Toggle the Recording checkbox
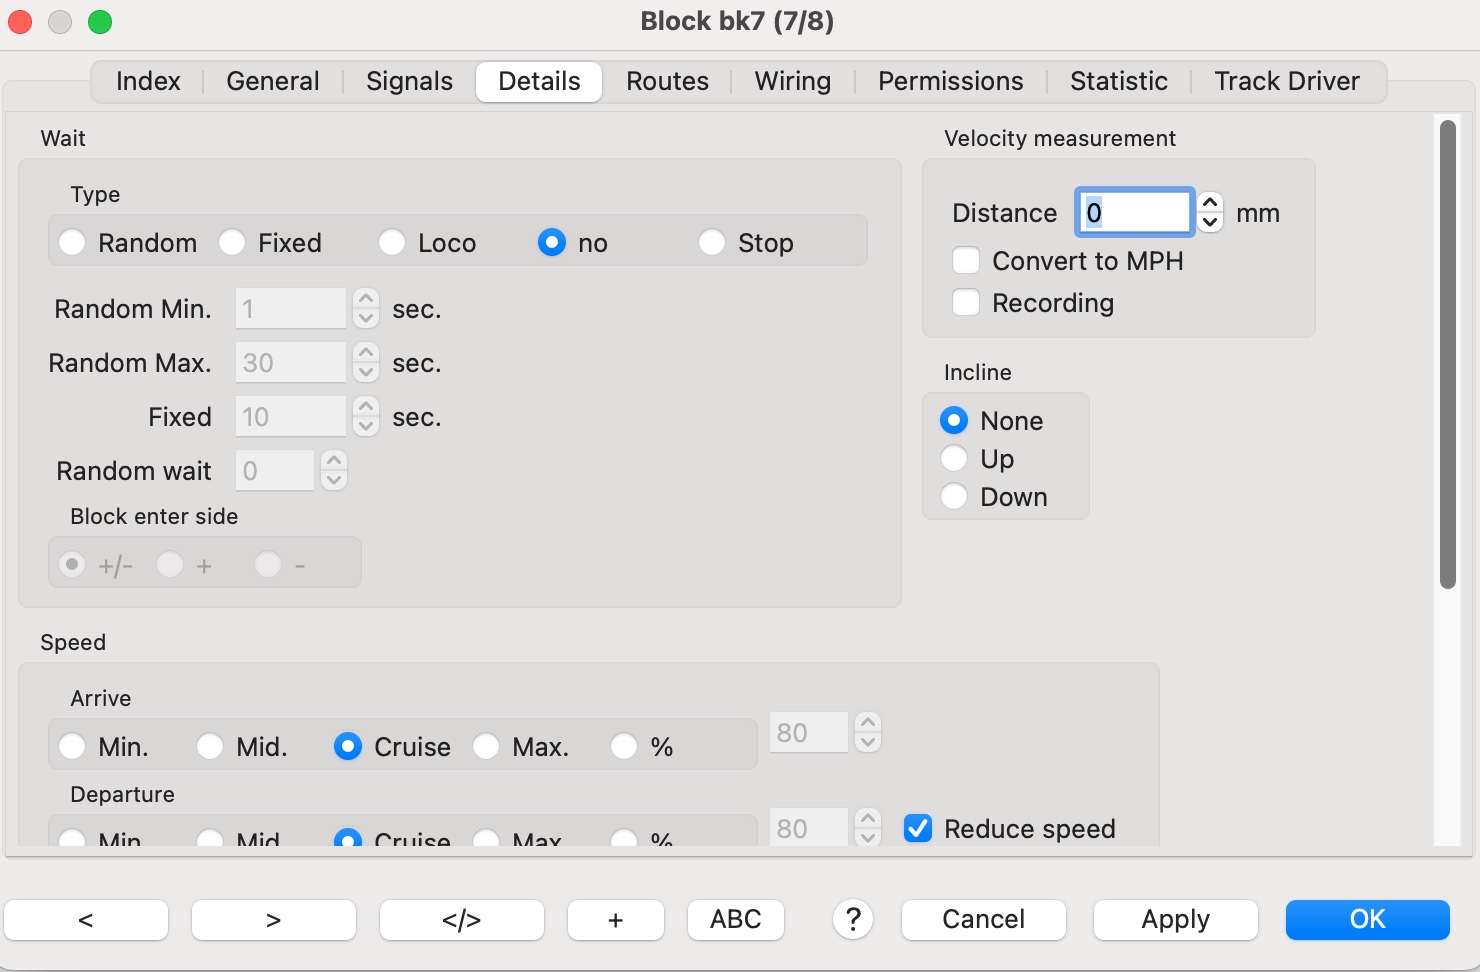Screen dimensions: 1480x972 (x=966, y=303)
